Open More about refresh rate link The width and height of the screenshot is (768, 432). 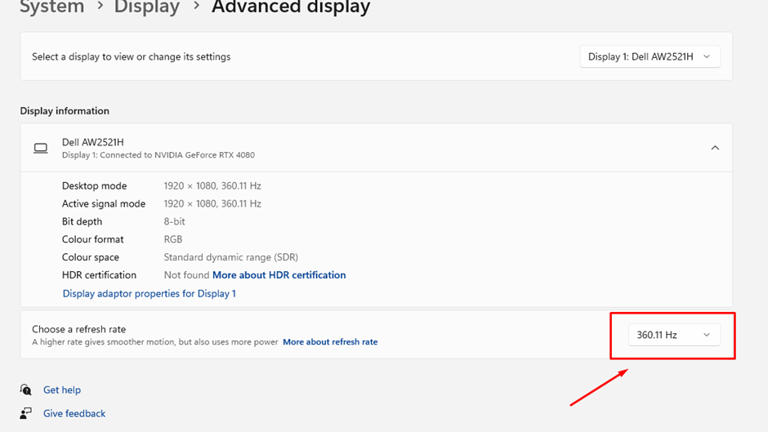tap(330, 342)
